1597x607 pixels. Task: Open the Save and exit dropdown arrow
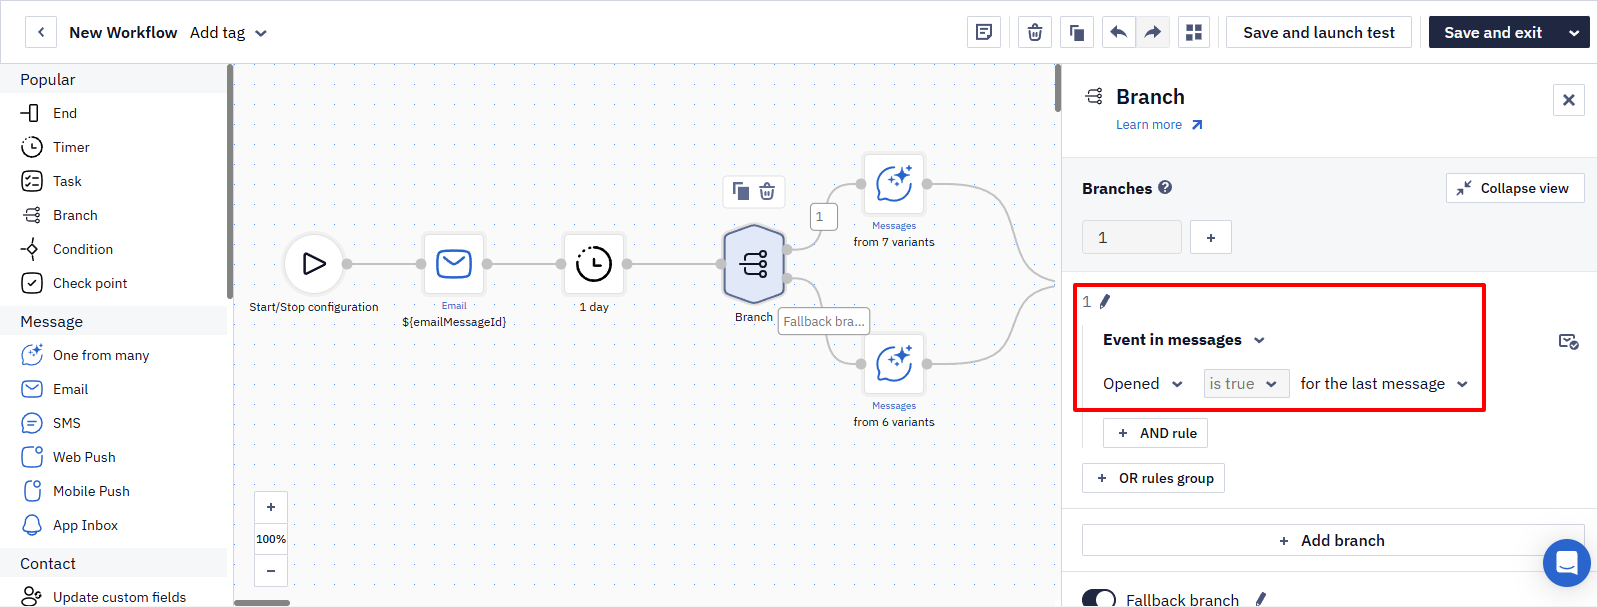click(1574, 32)
